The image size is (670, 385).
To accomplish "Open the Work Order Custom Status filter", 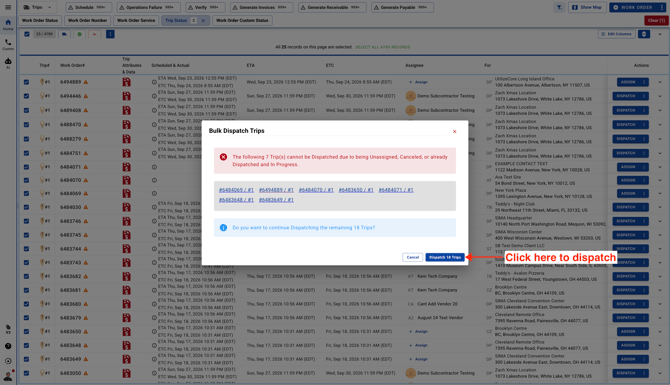I will click(x=242, y=21).
